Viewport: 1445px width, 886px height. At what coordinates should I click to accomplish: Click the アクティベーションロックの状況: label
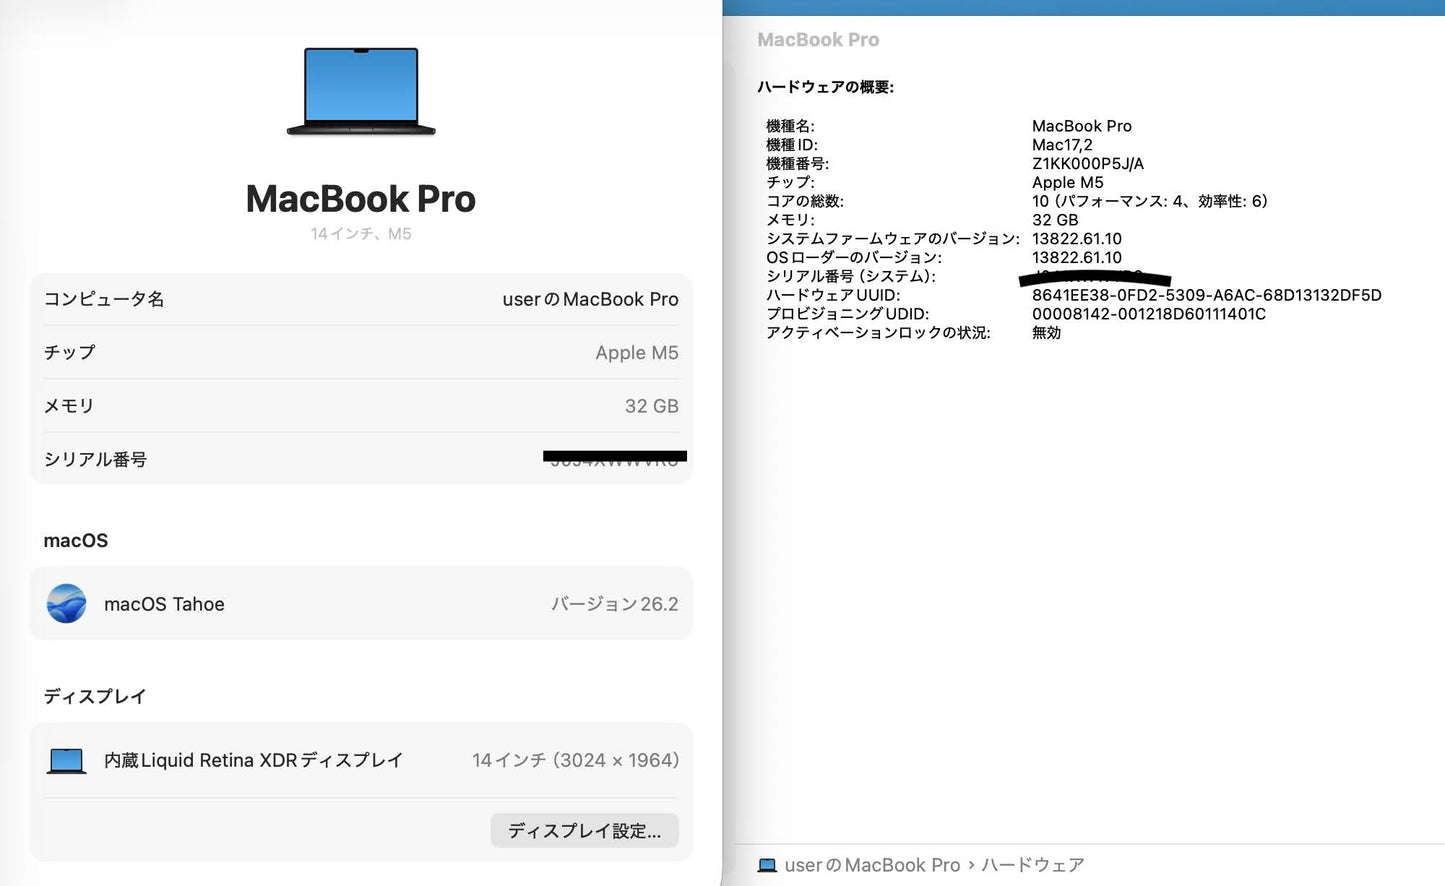[x=878, y=333]
